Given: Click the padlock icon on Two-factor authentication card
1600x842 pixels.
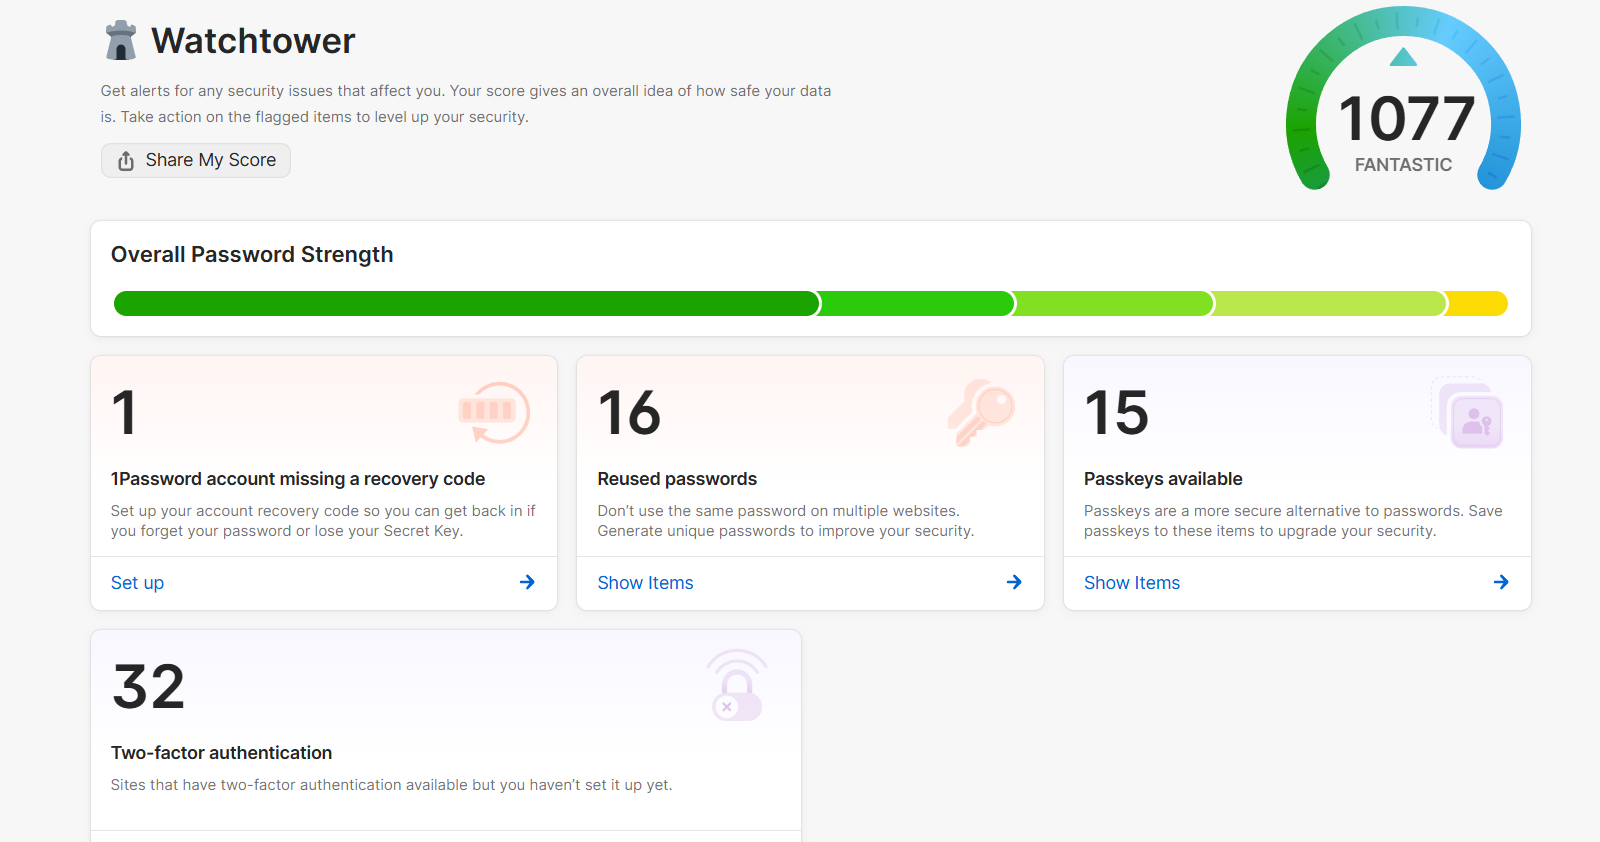Looking at the screenshot, I should pyautogui.click(x=737, y=685).
